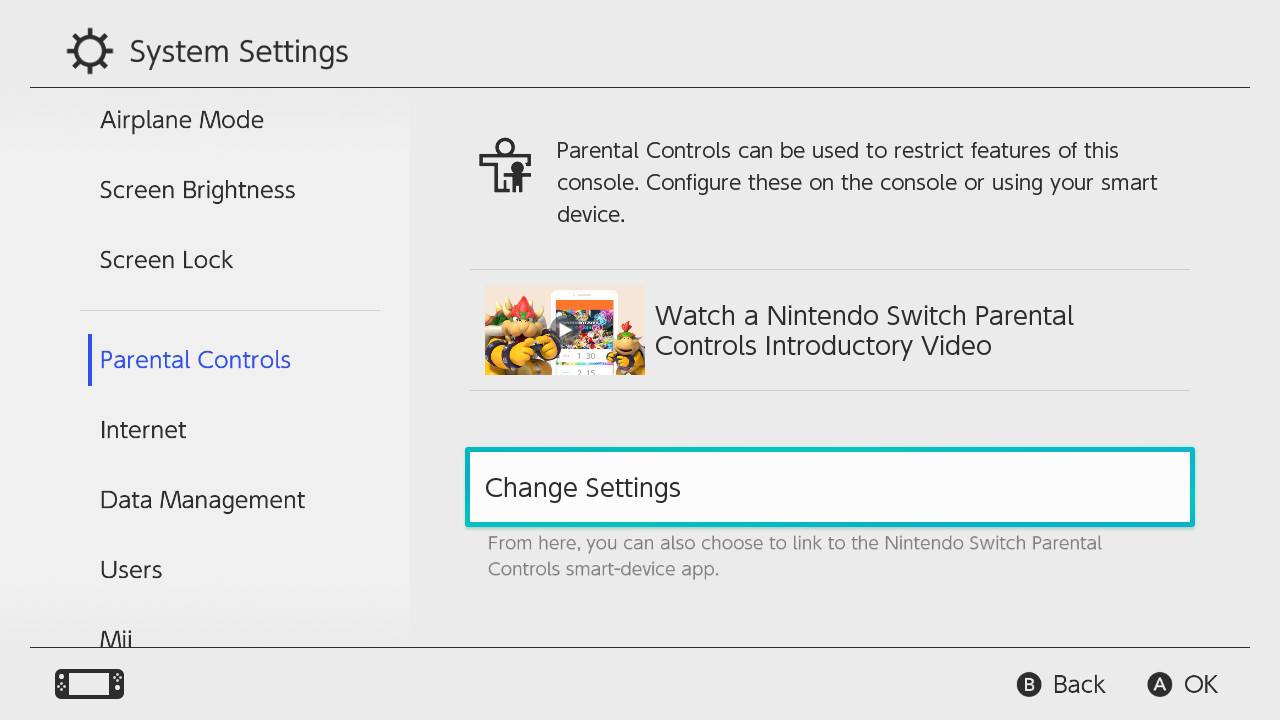Click the handheld console controller icon

tap(89, 684)
